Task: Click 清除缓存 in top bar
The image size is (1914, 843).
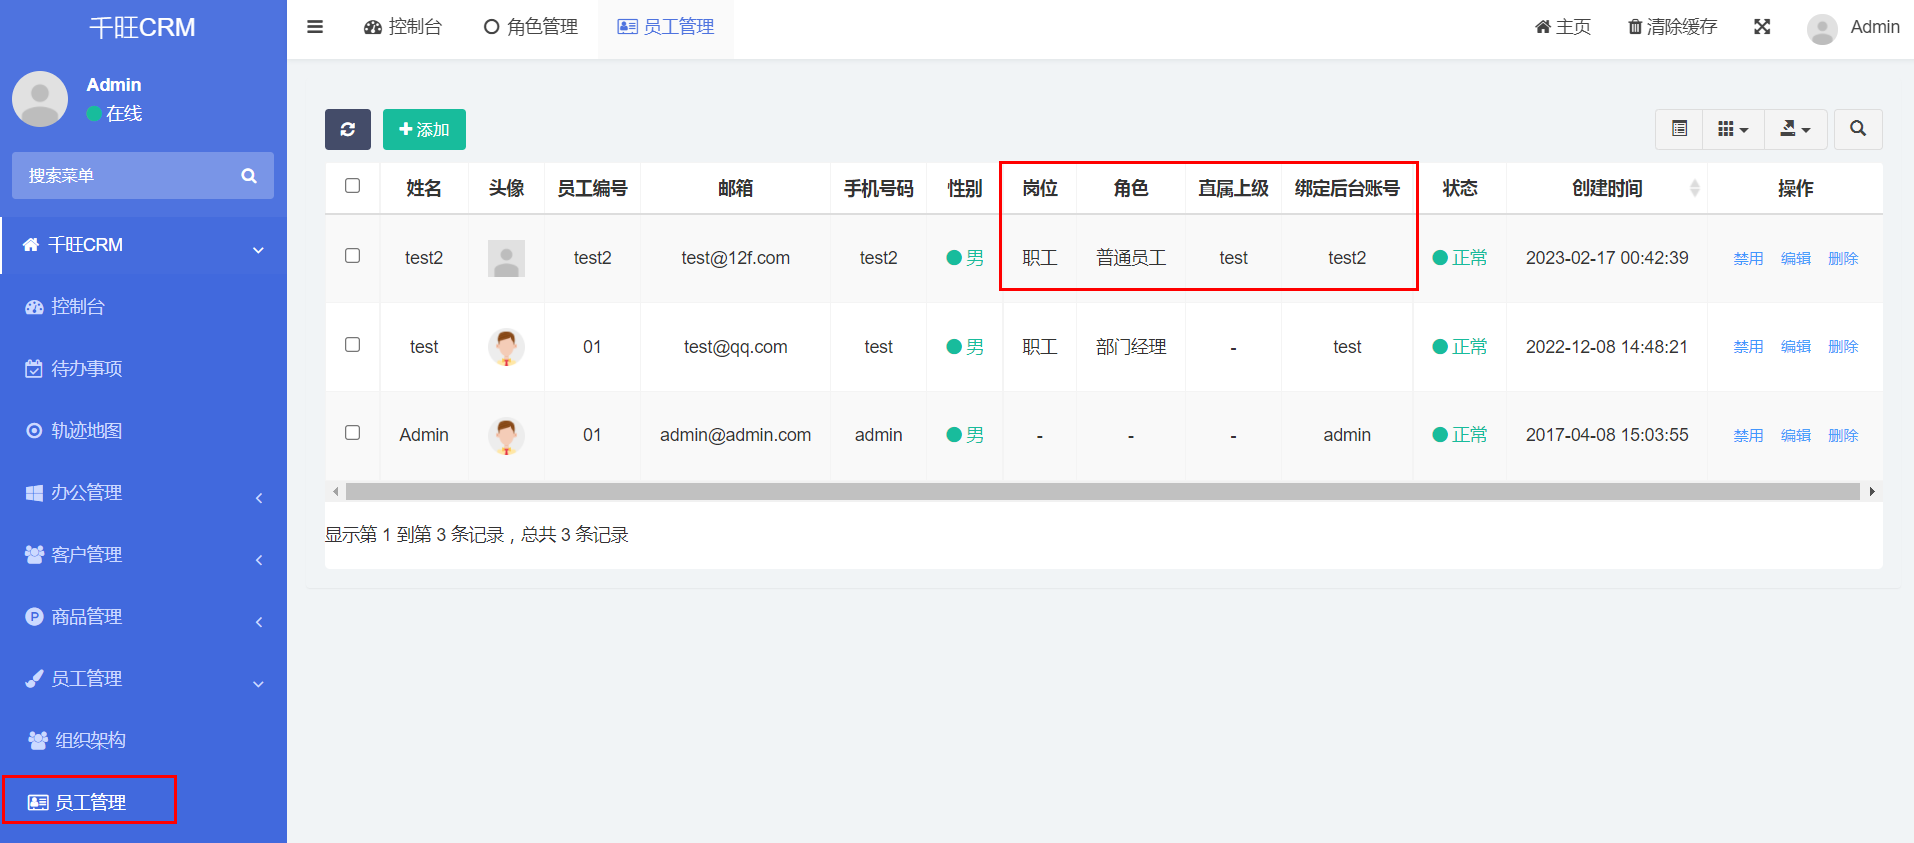Action: pyautogui.click(x=1672, y=27)
